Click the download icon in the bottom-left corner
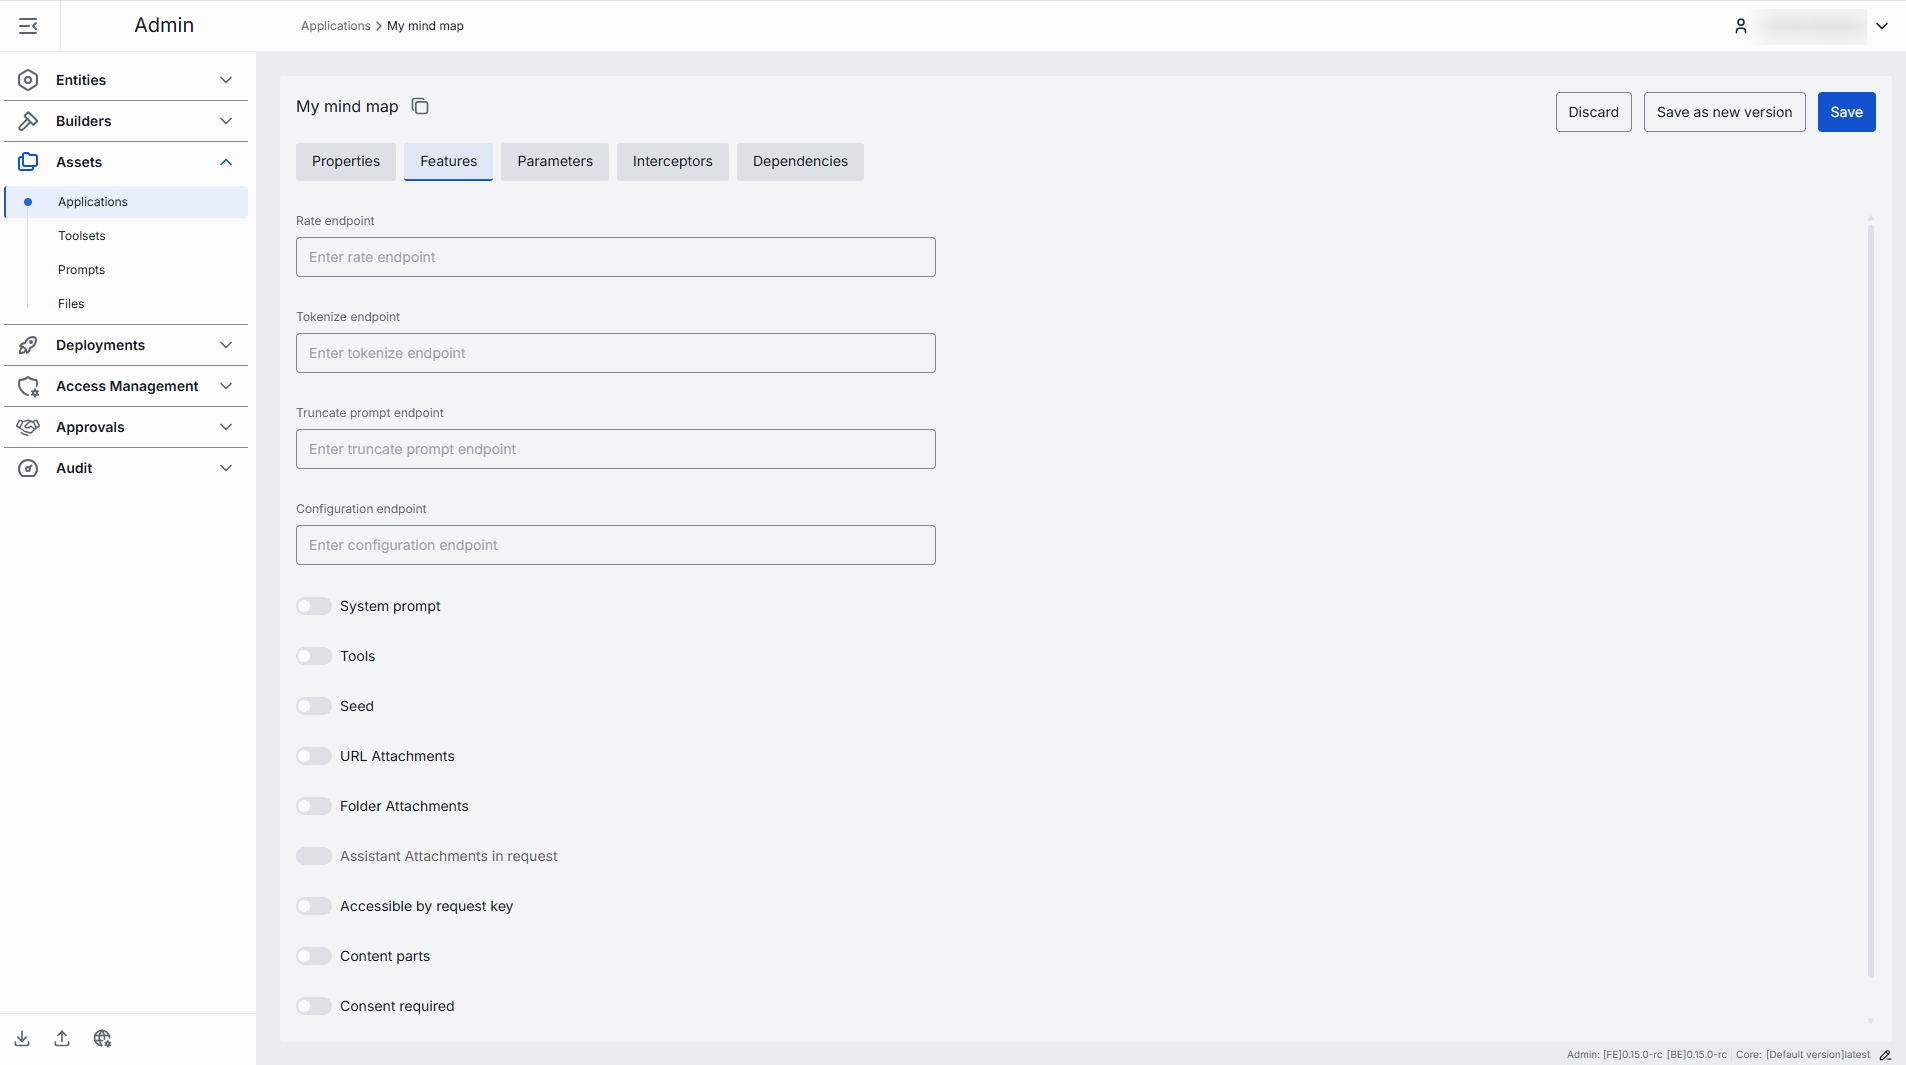The image size is (1906, 1065). click(x=22, y=1038)
